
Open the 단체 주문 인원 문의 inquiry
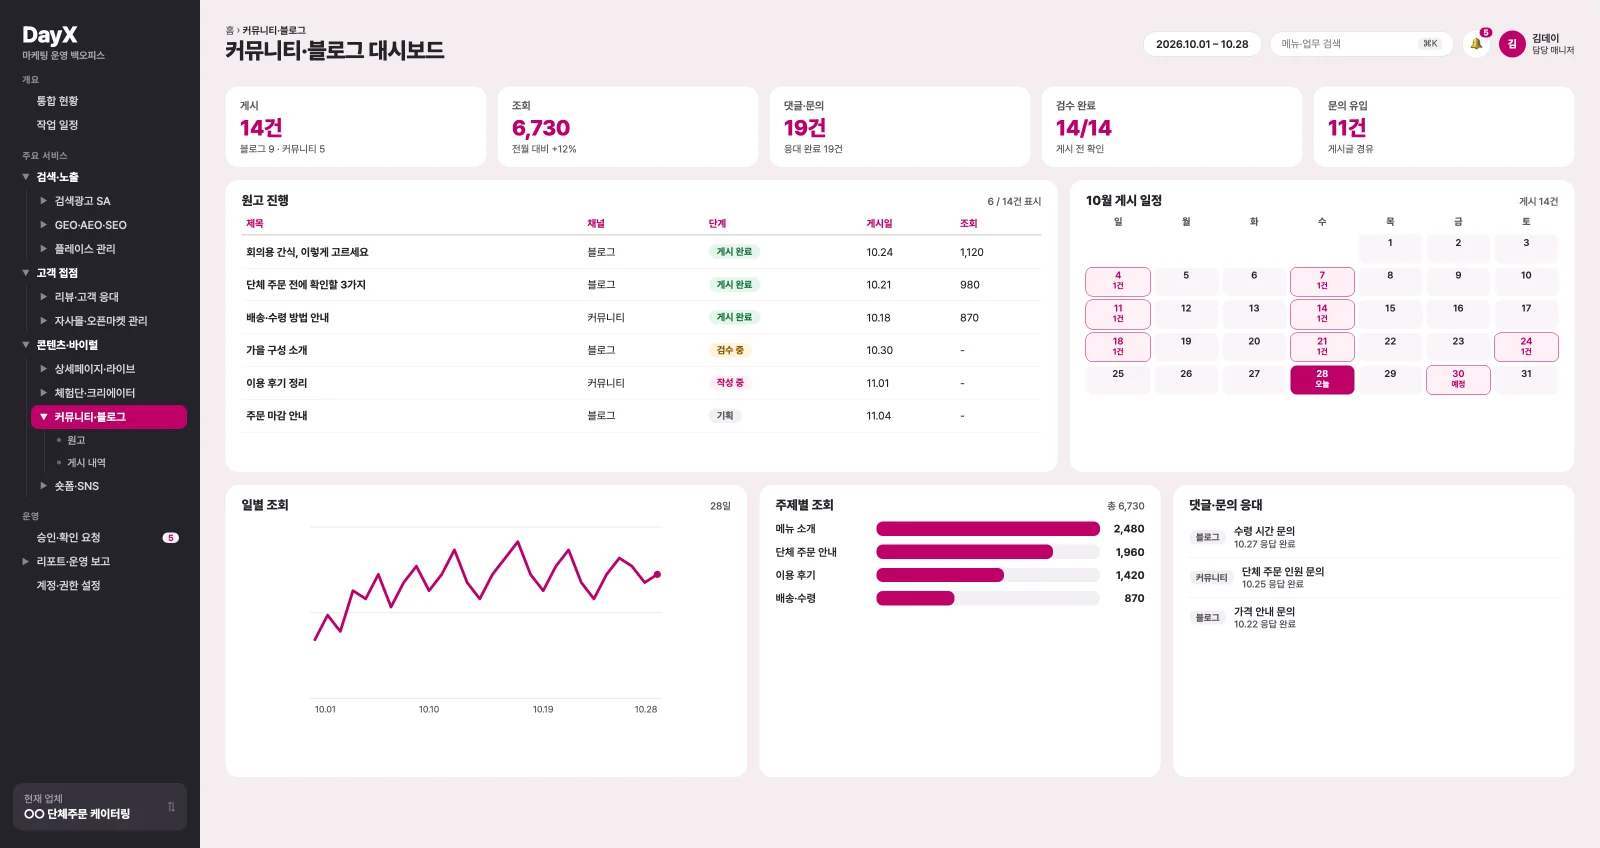1373,578
